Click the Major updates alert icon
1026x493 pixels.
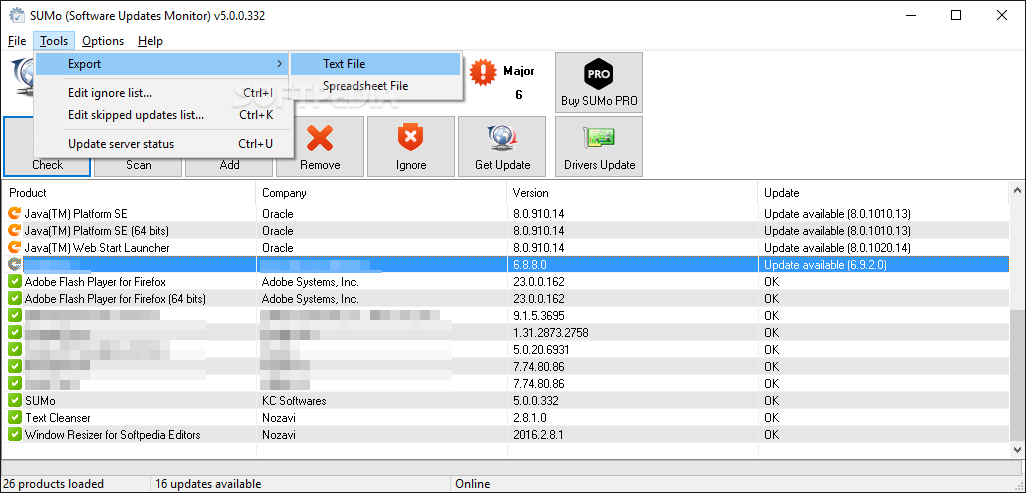tap(483, 71)
